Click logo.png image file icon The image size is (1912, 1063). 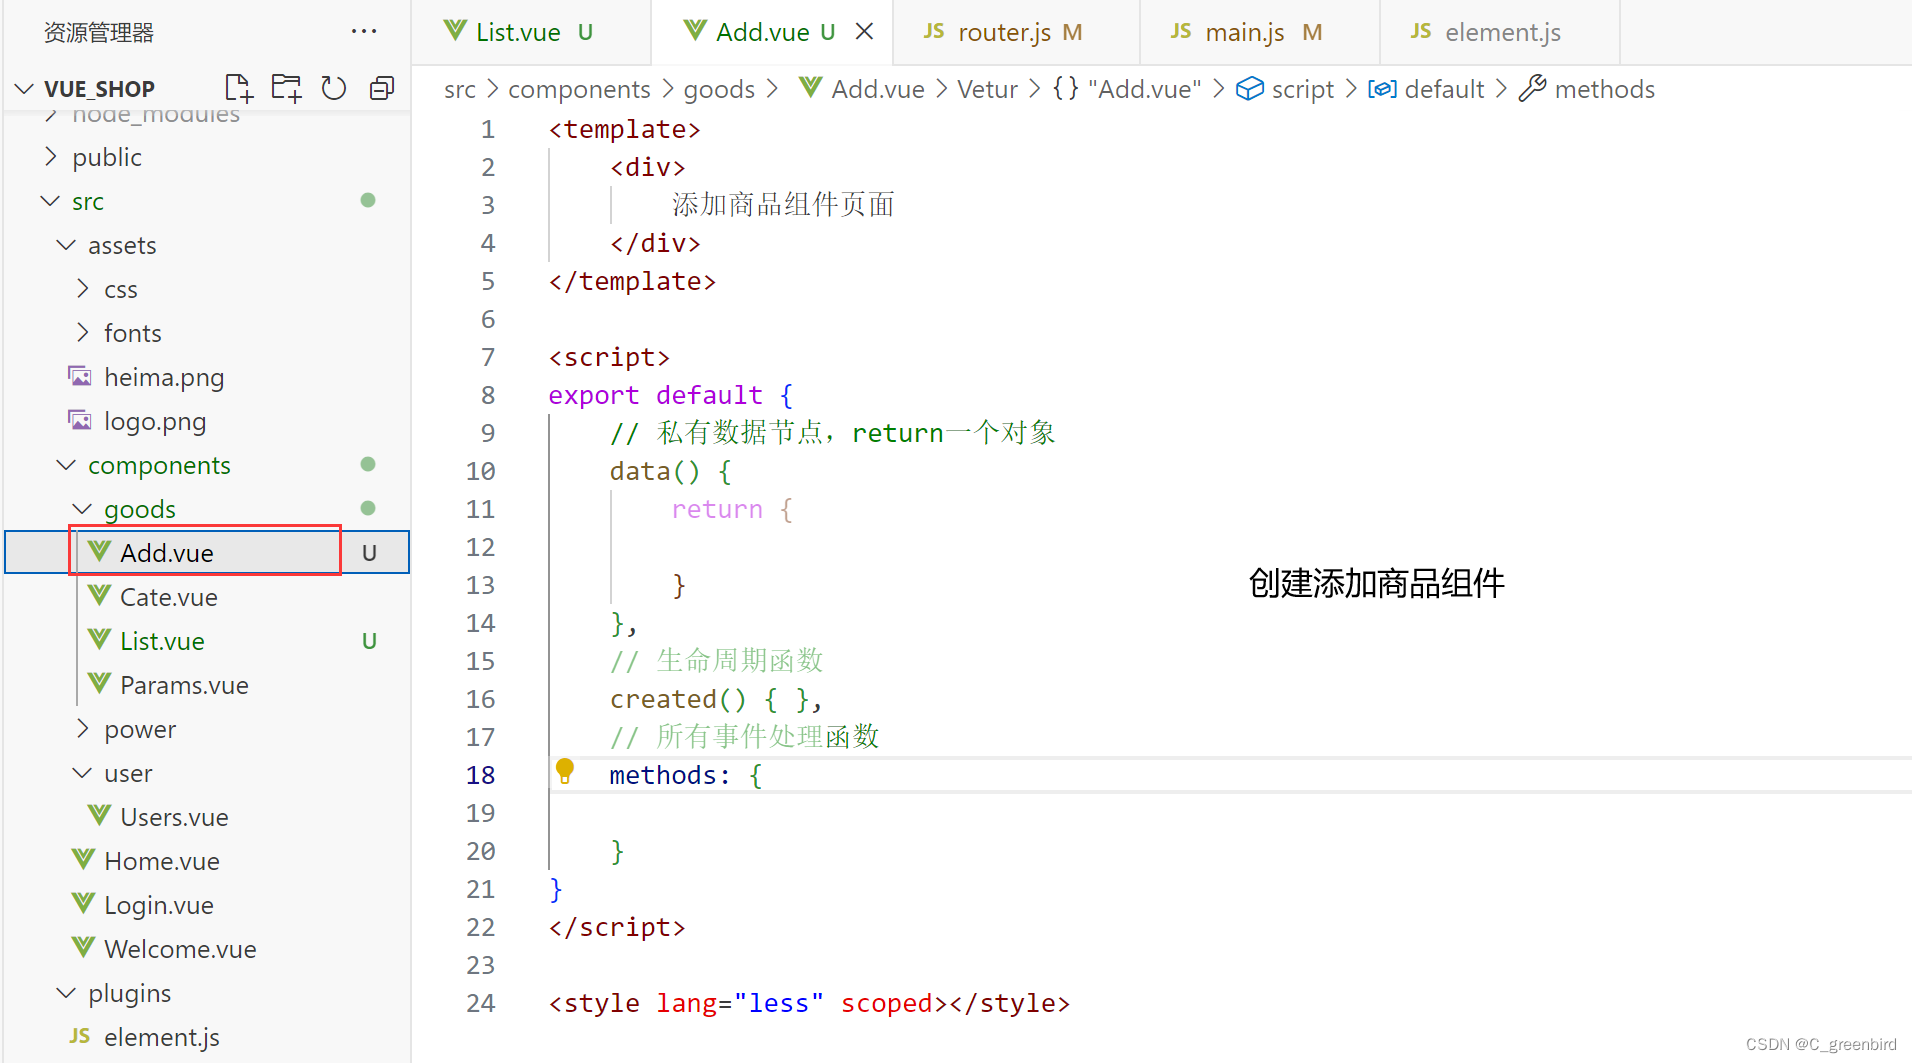[x=80, y=420]
